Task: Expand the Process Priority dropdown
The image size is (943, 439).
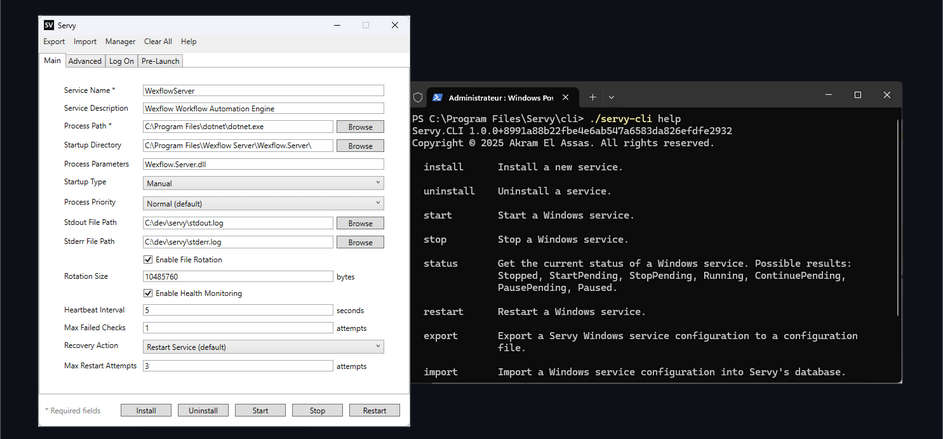Action: [x=263, y=203]
